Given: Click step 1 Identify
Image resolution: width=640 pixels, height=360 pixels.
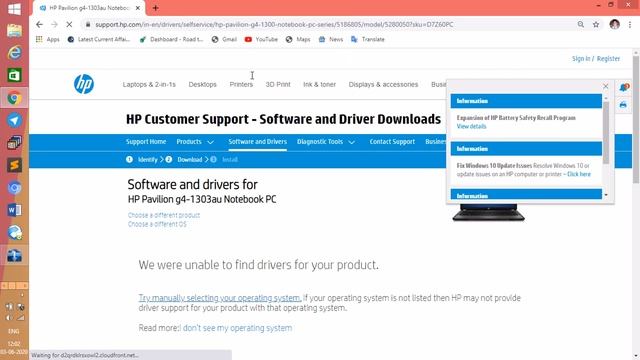Looking at the screenshot, I should (x=142, y=160).
